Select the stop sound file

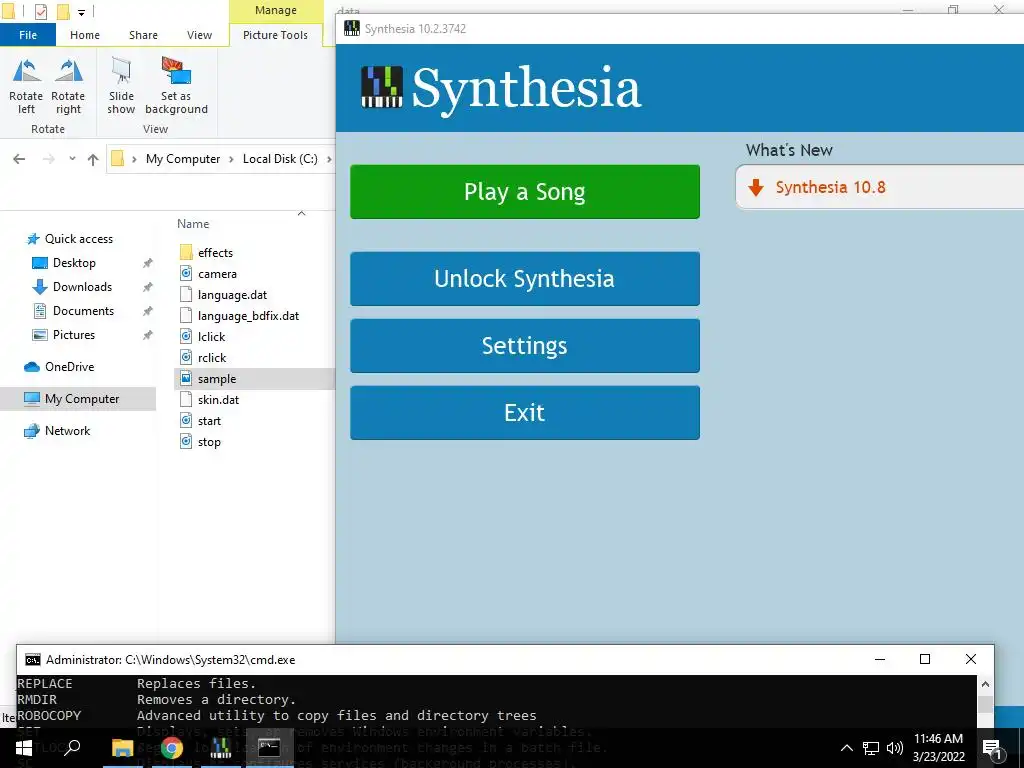[209, 441]
